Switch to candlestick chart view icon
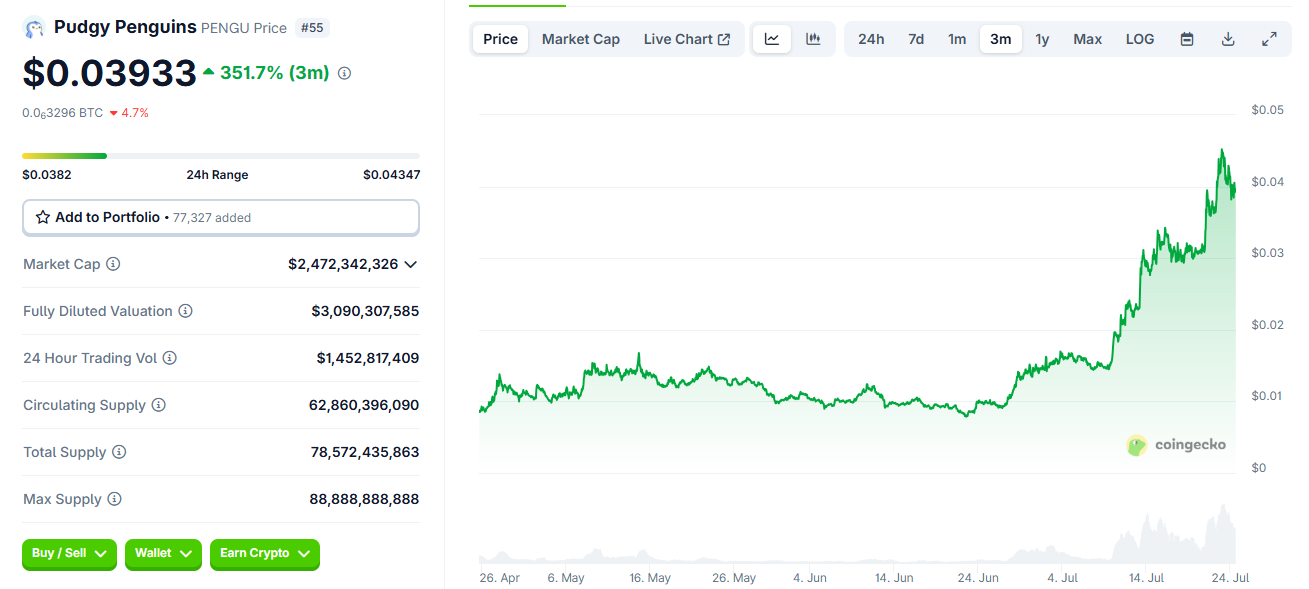The height and width of the screenshot is (589, 1309). tap(813, 39)
